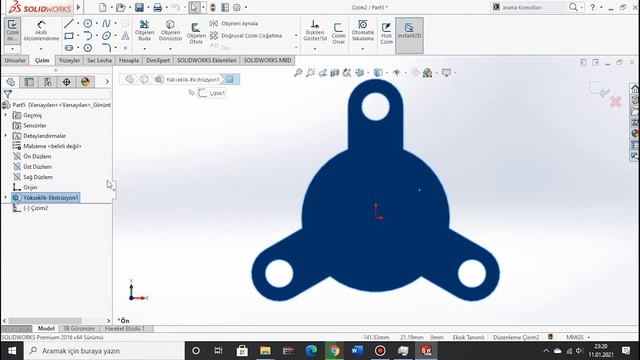
Task: Click İlişkileri Göster/Sil relations tool
Action: [315, 30]
